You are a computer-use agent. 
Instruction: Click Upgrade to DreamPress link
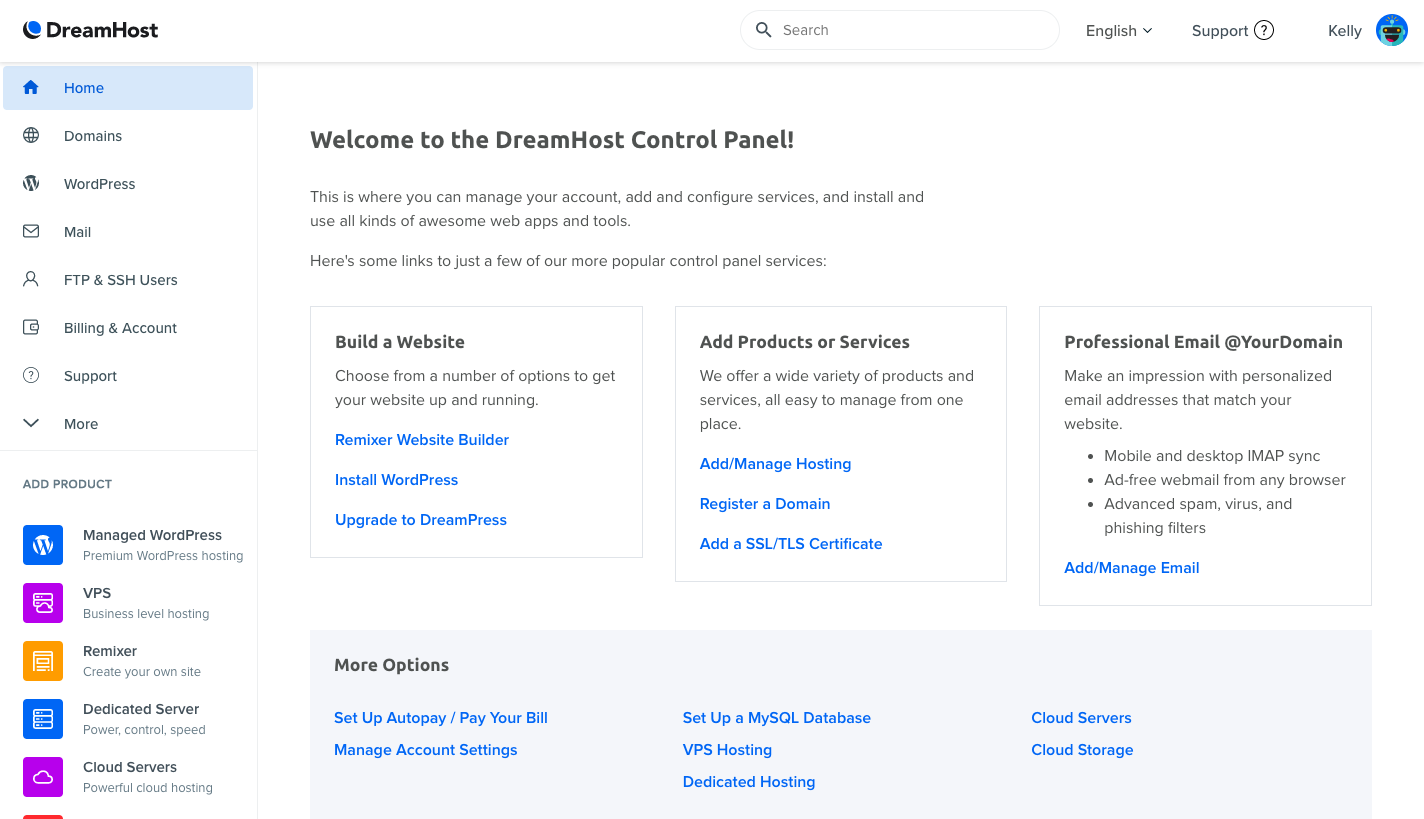[x=421, y=520]
